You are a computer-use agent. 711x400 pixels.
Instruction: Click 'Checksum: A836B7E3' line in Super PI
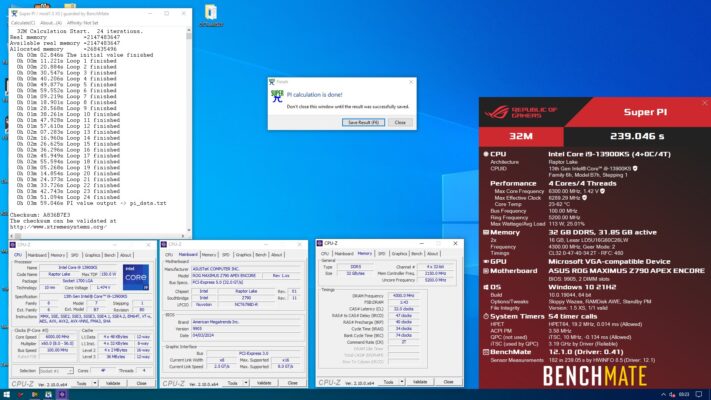coord(40,215)
